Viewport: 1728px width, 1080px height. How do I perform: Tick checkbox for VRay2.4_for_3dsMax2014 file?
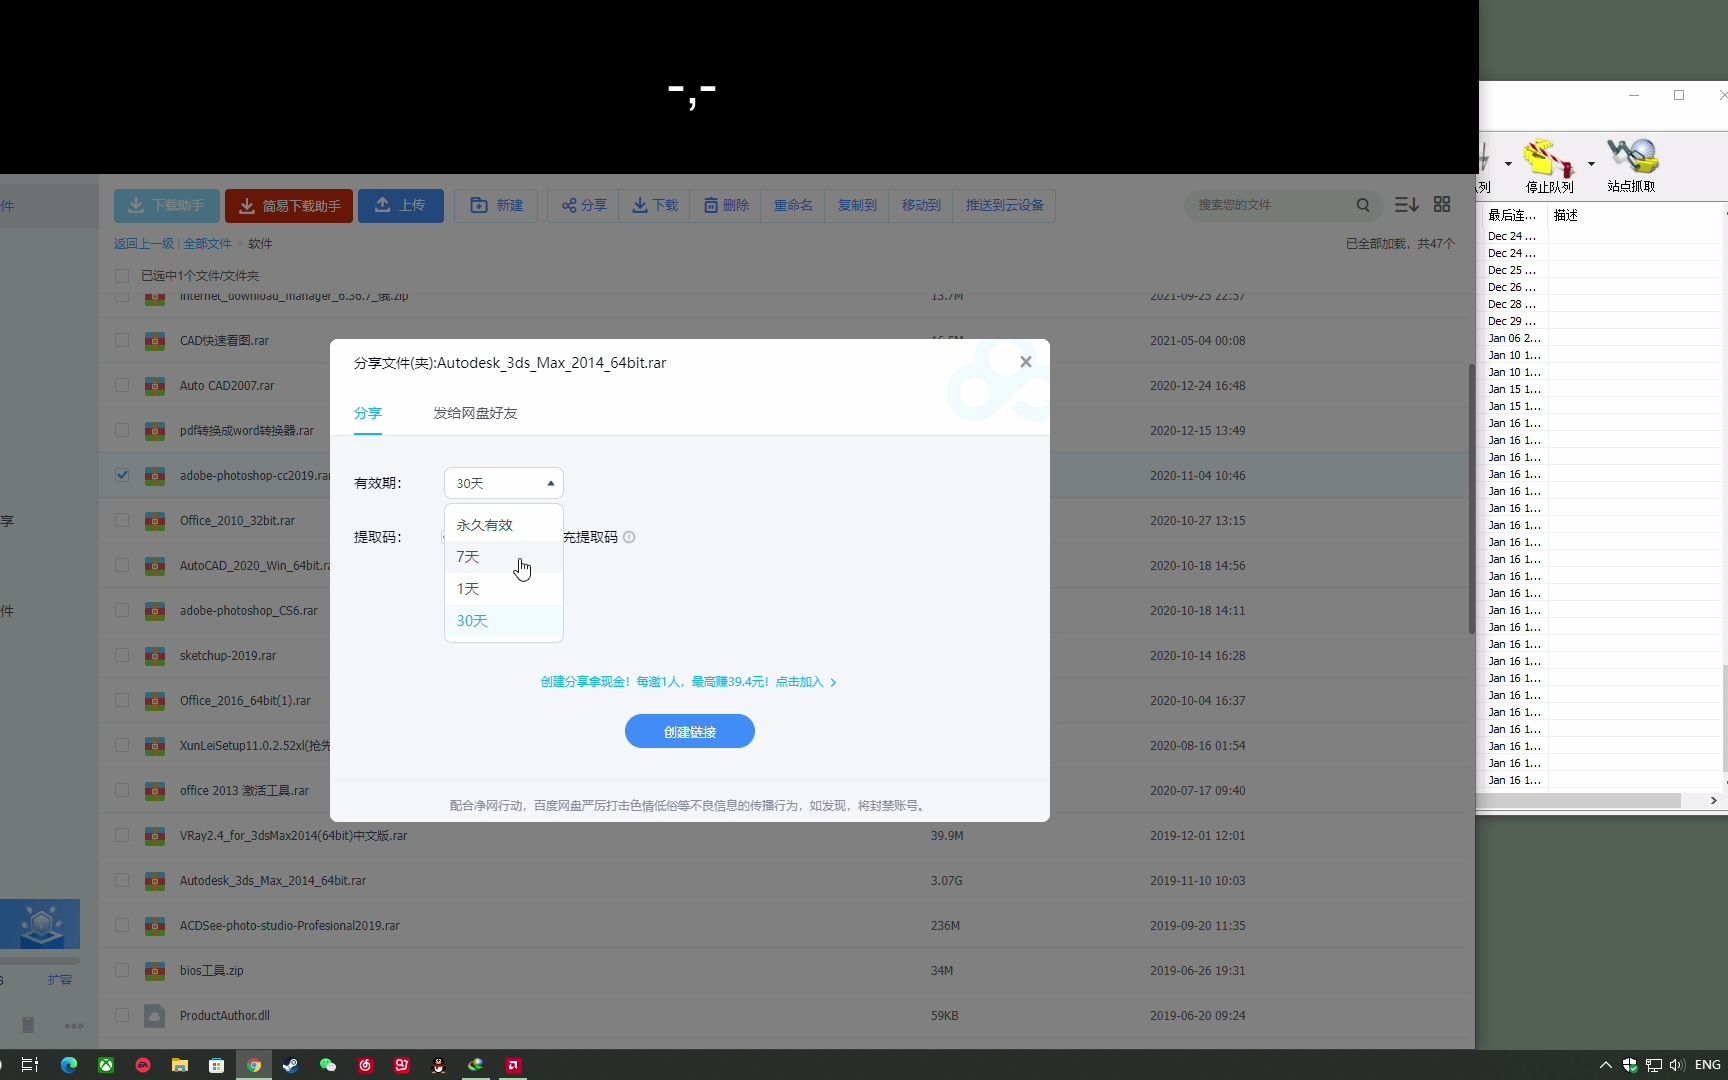tap(122, 835)
